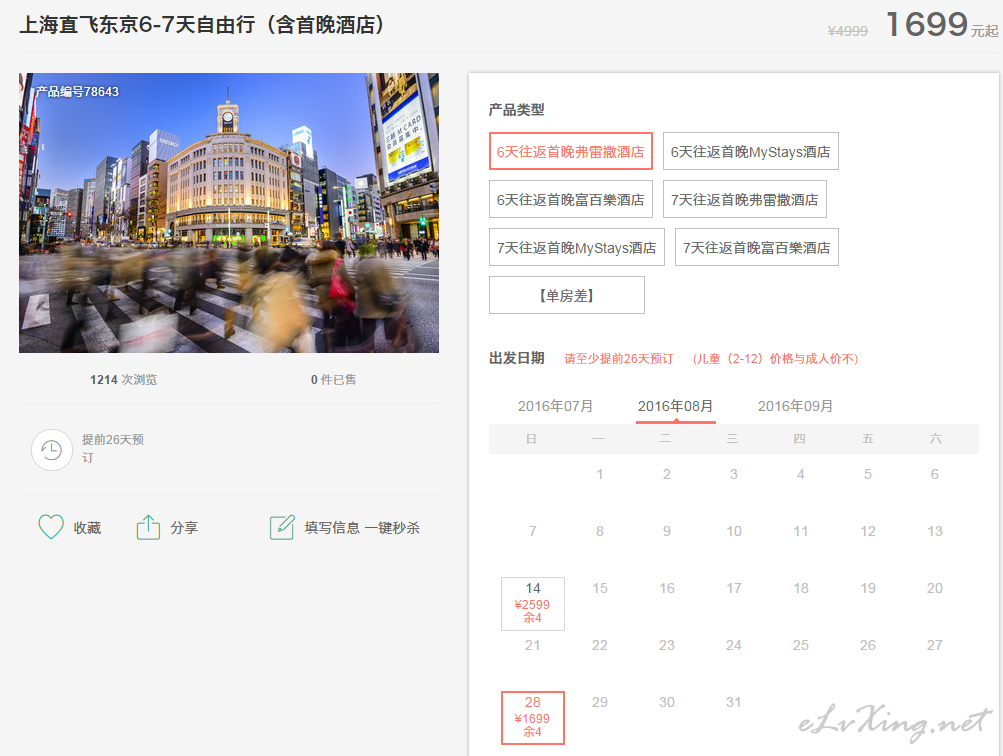
Task: Click the share upload icon
Action: point(148,527)
